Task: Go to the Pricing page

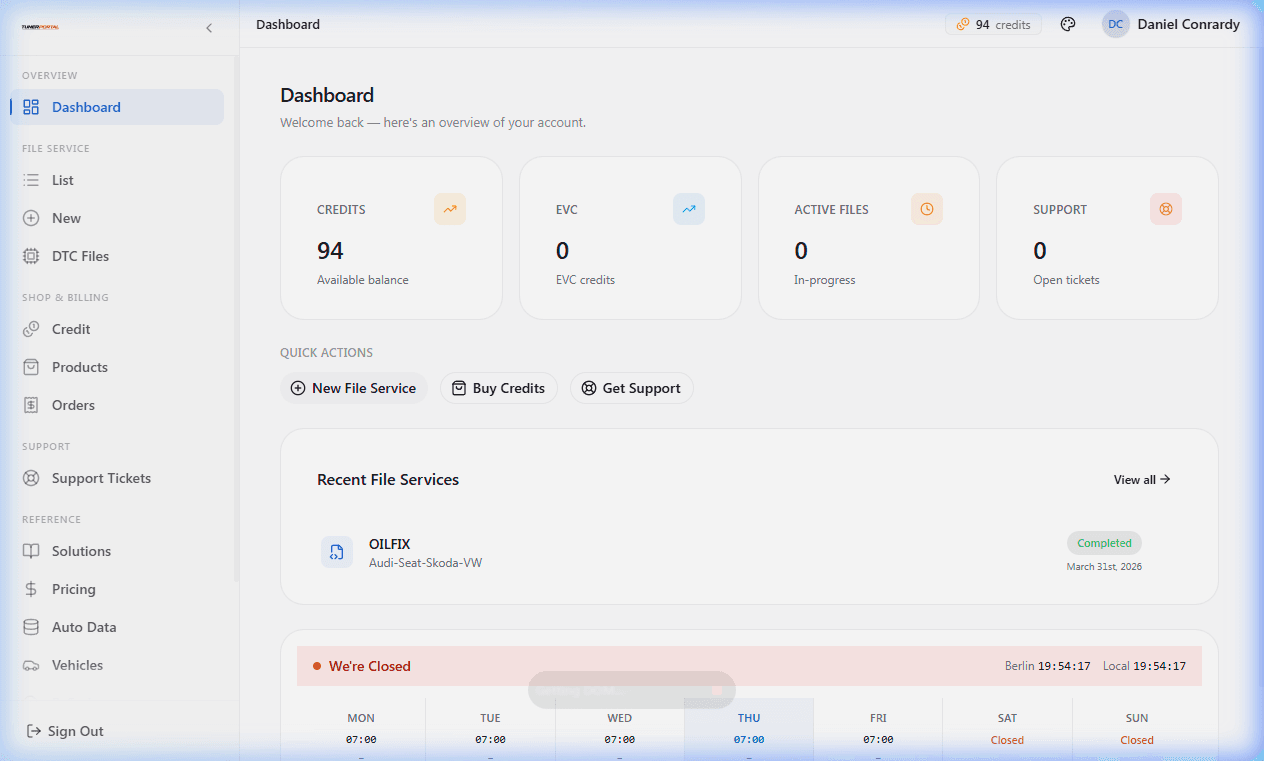Action: tap(74, 589)
